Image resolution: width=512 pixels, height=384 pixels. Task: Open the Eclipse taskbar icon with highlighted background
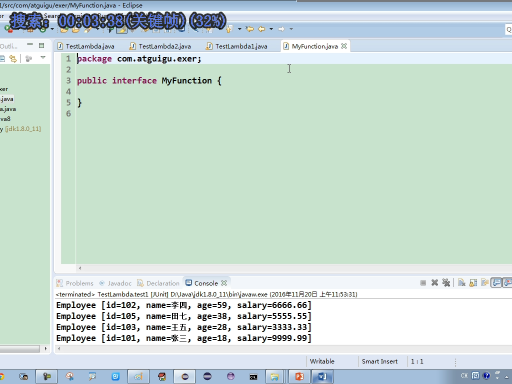pos(184,377)
